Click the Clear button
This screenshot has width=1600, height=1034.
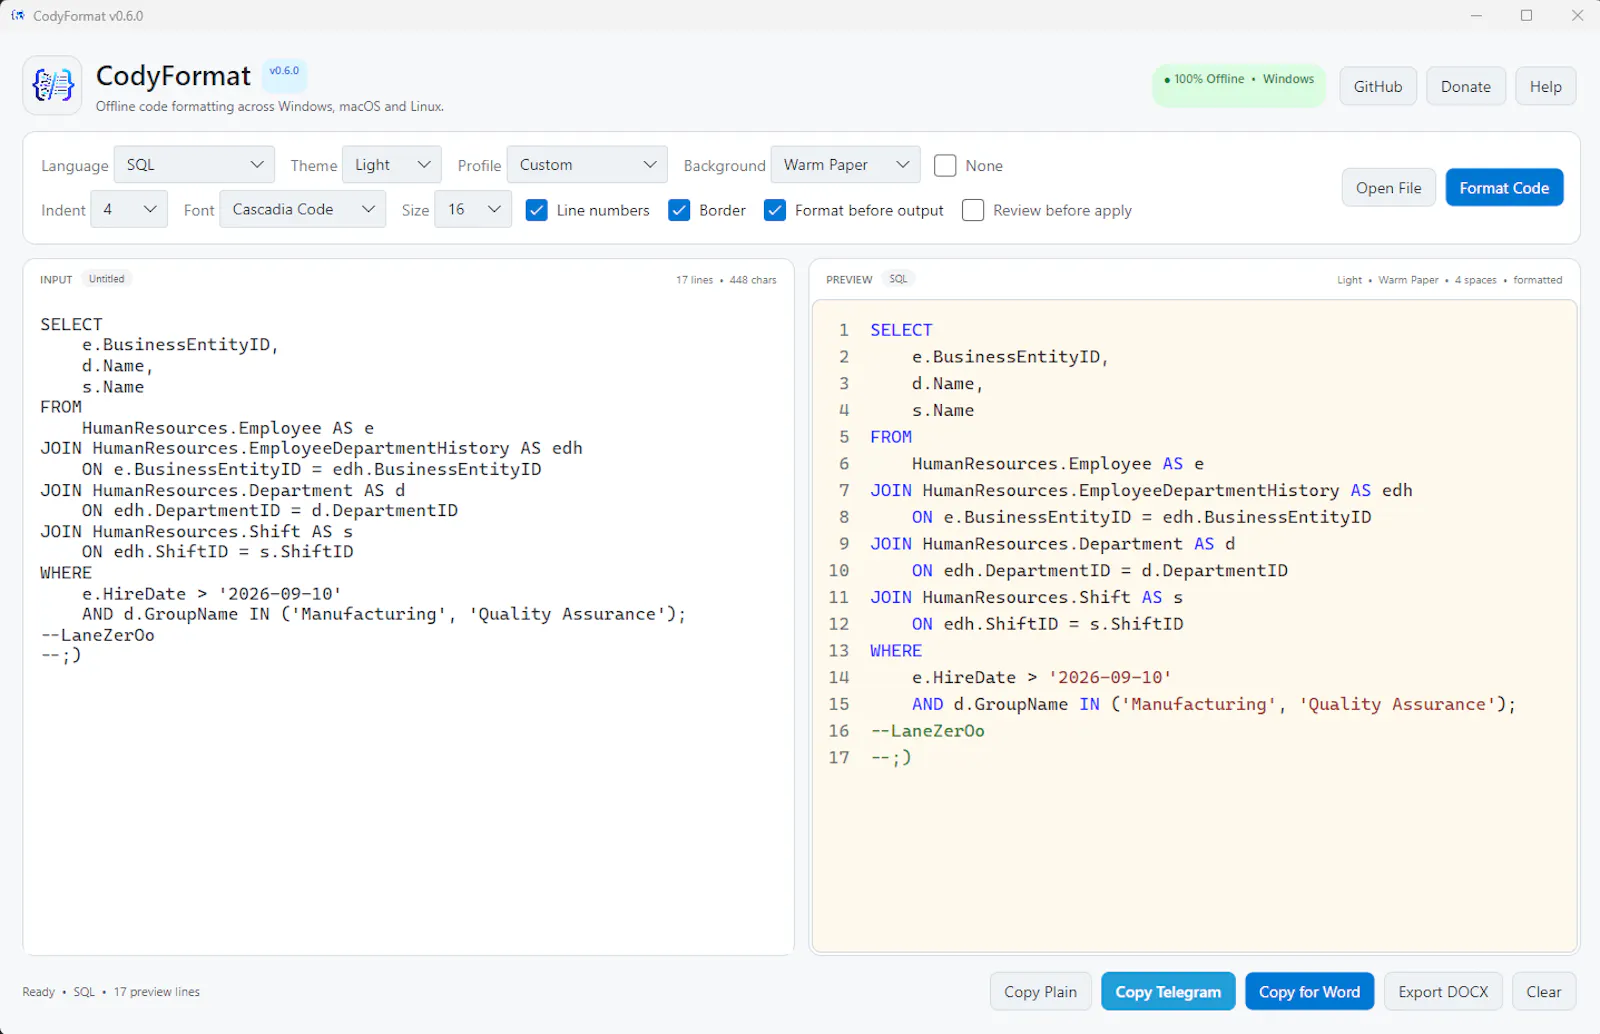(x=1544, y=991)
